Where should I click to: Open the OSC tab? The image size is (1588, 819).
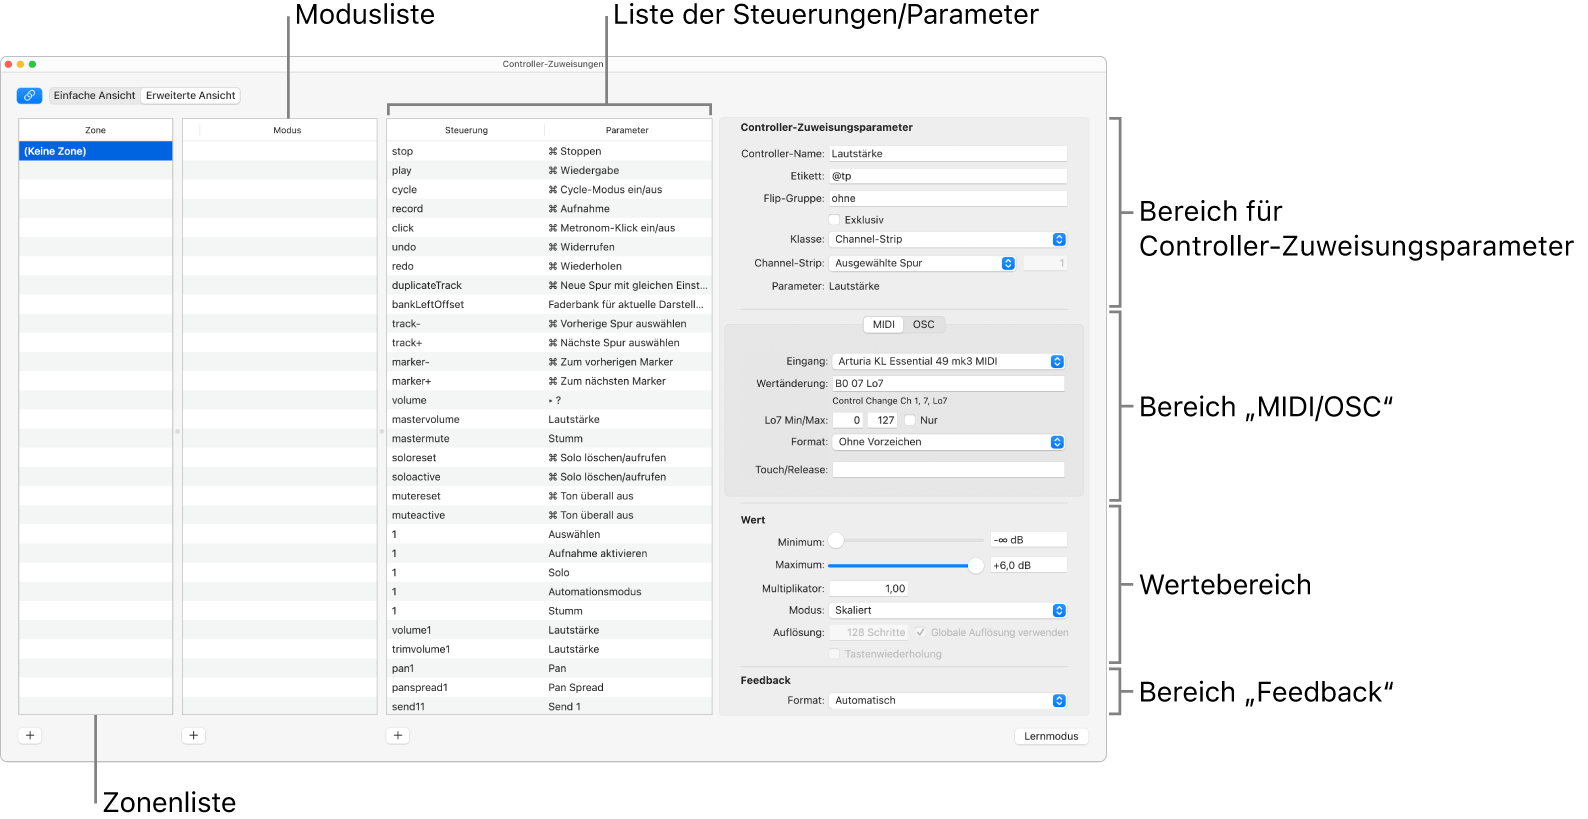tap(924, 324)
